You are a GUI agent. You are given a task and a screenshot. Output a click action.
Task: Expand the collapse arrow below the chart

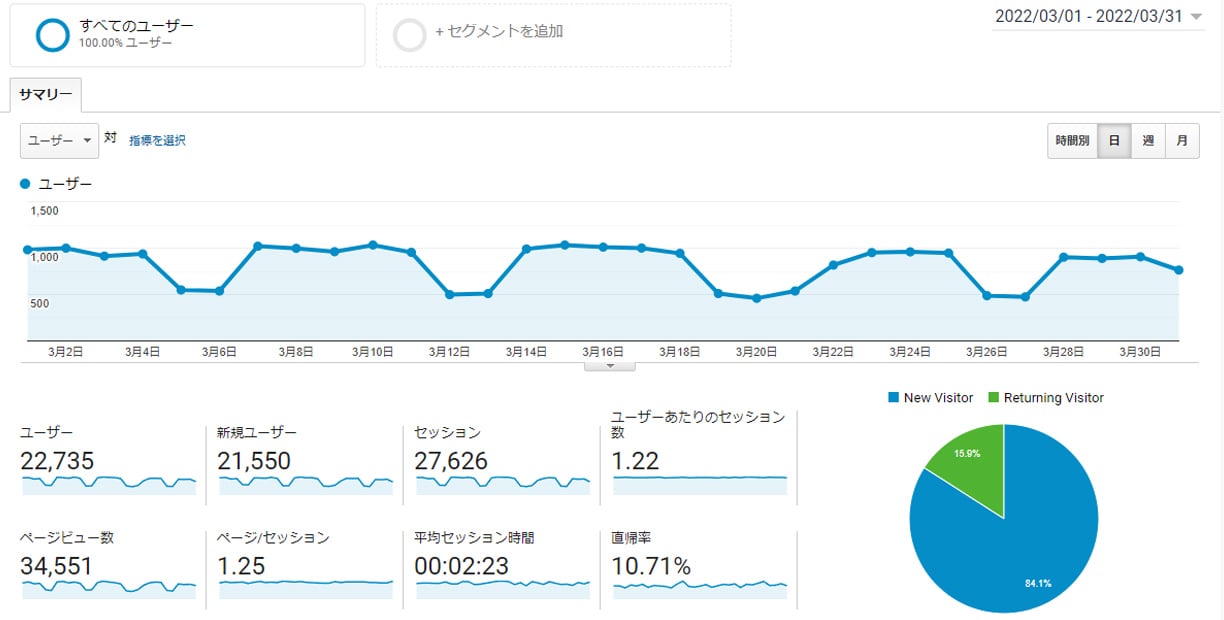[x=607, y=366]
